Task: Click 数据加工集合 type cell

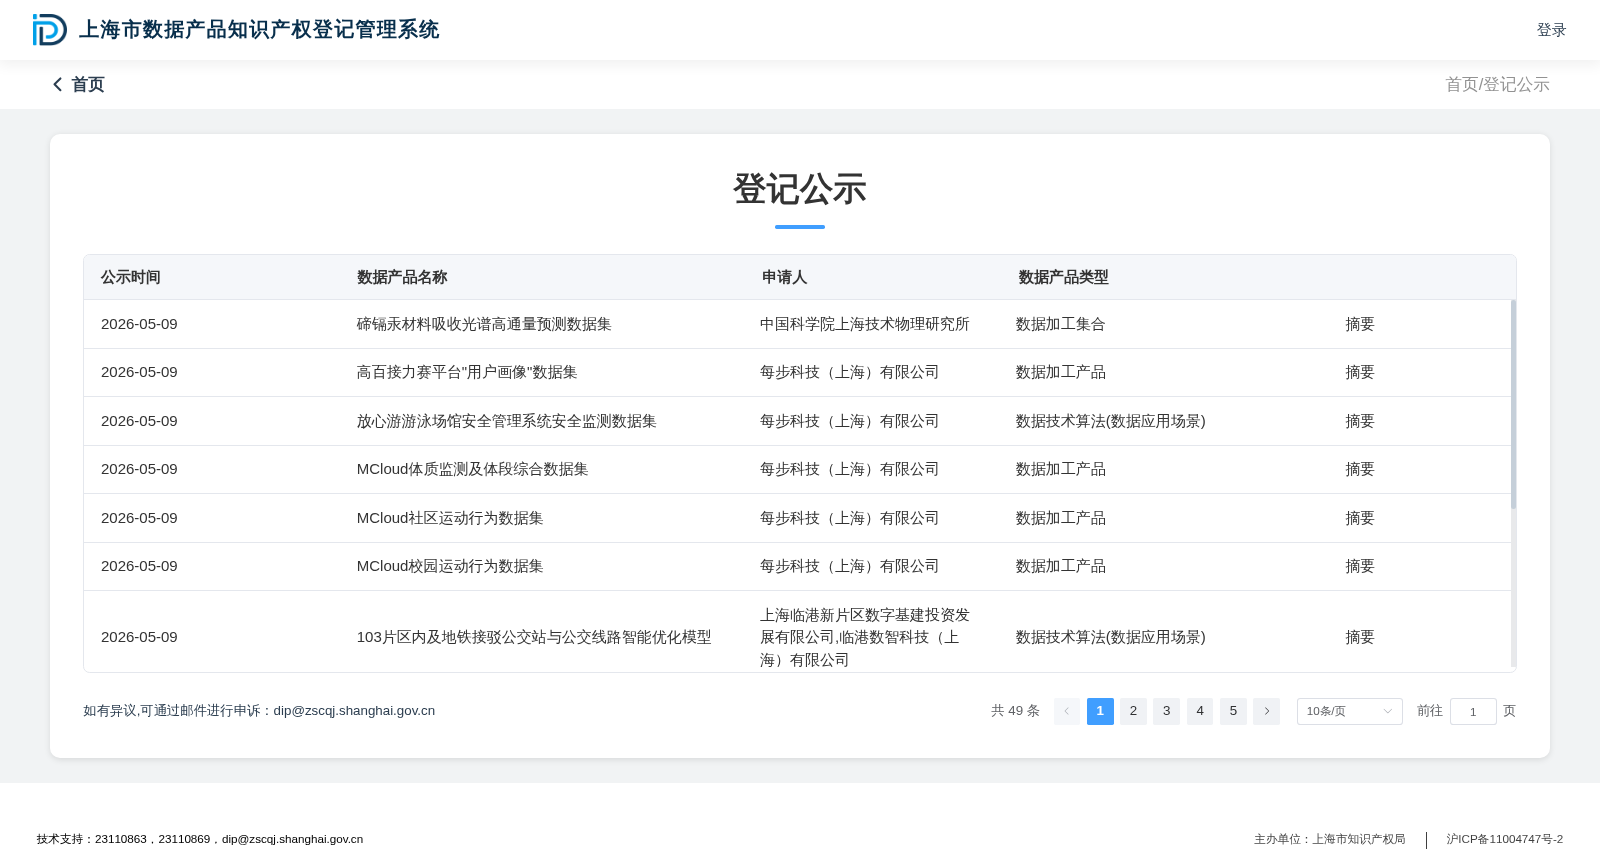Action: click(x=1061, y=324)
